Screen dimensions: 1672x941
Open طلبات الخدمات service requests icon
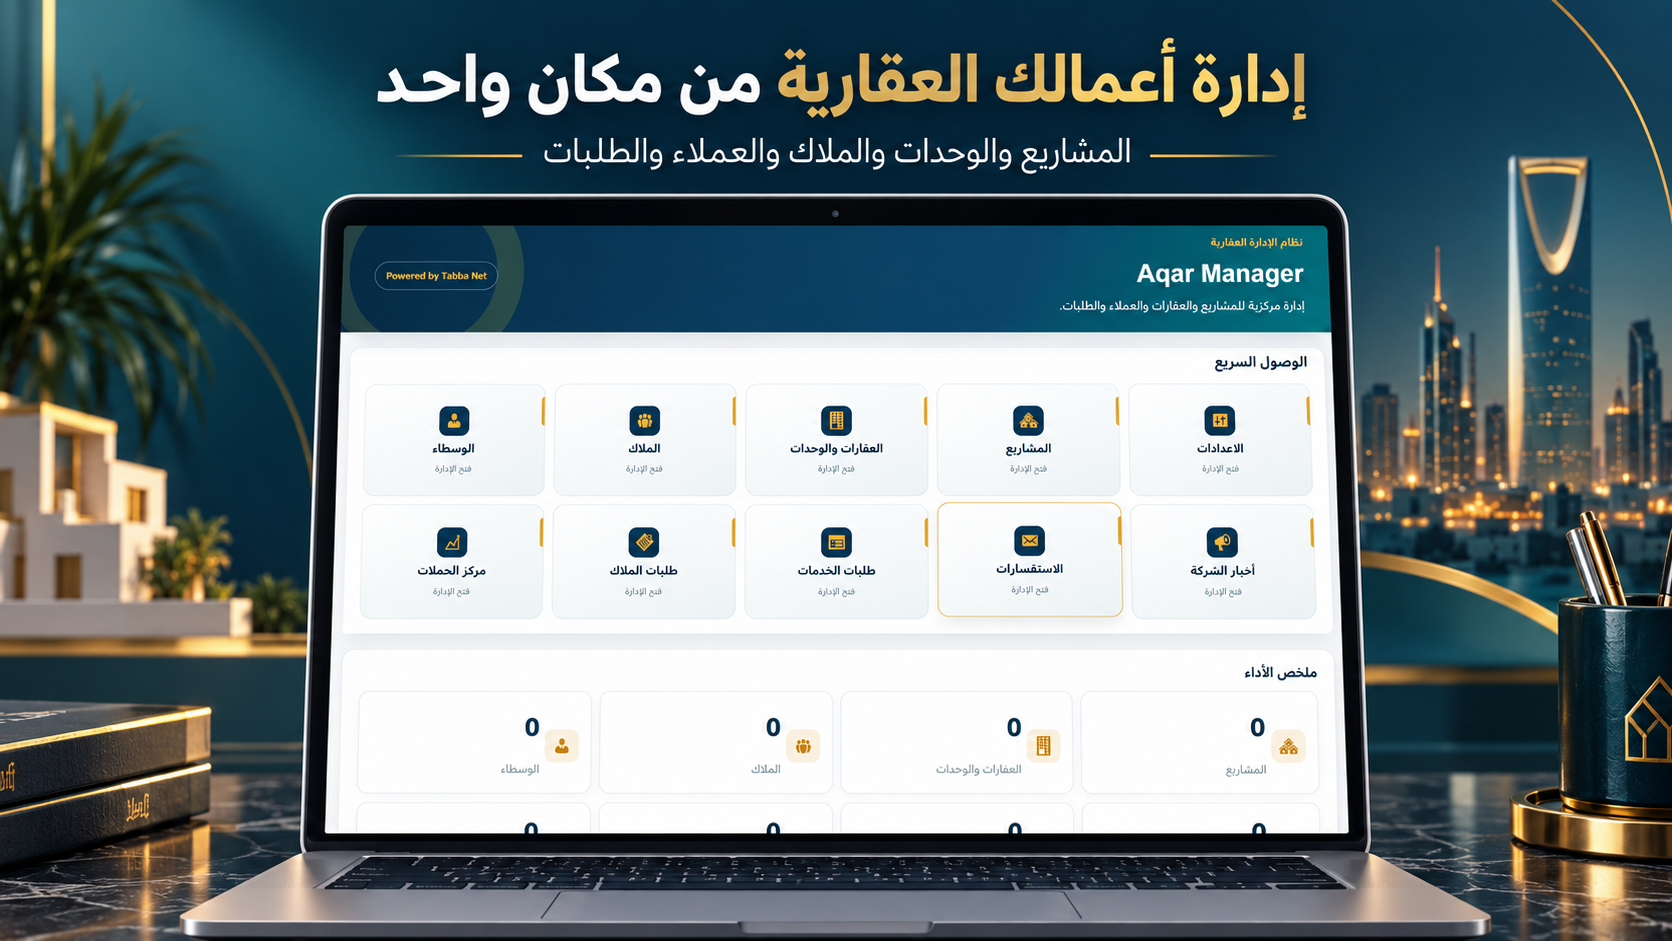point(836,542)
